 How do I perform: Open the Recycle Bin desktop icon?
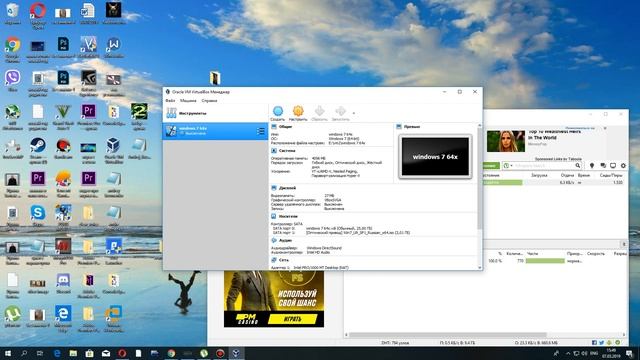(x=13, y=10)
